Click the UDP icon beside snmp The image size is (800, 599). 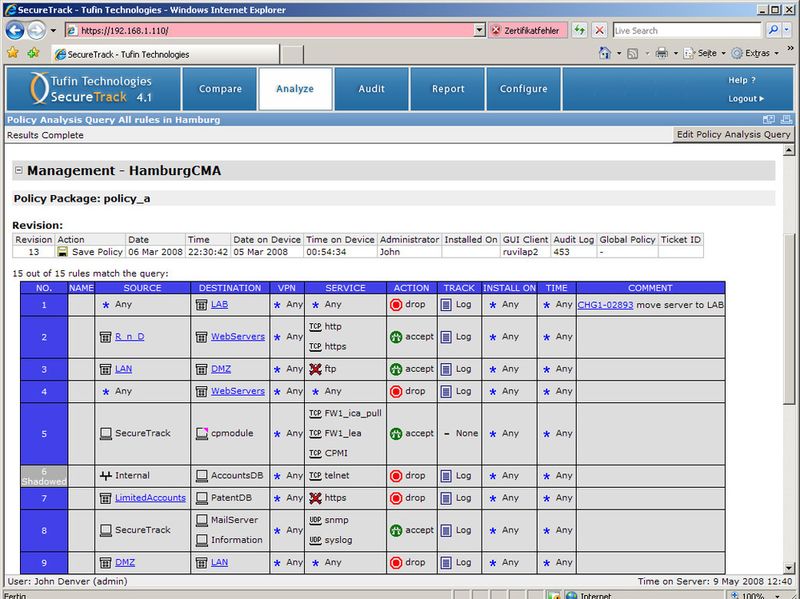point(315,520)
